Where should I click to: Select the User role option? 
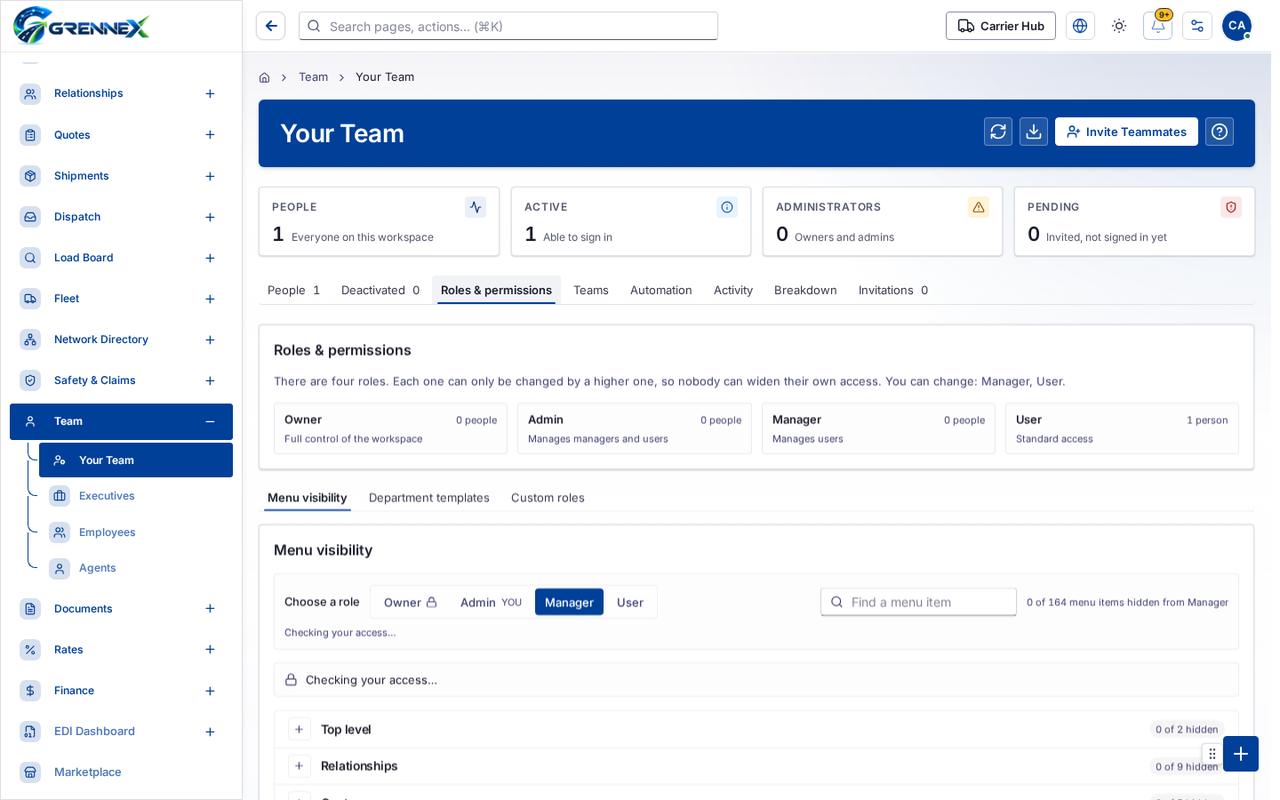[x=630, y=602]
